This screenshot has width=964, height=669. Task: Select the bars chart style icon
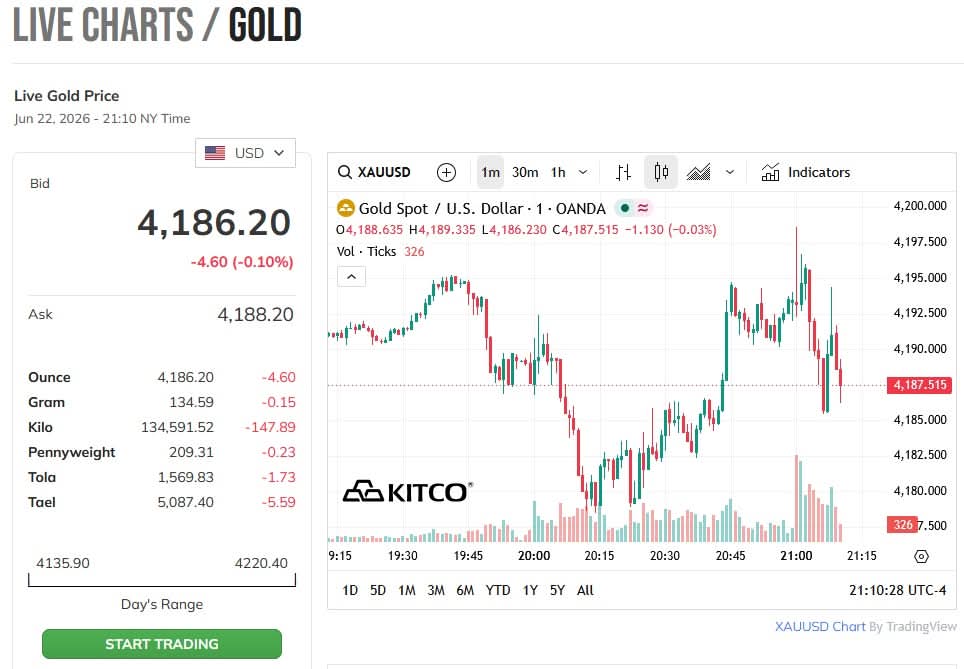pos(623,173)
